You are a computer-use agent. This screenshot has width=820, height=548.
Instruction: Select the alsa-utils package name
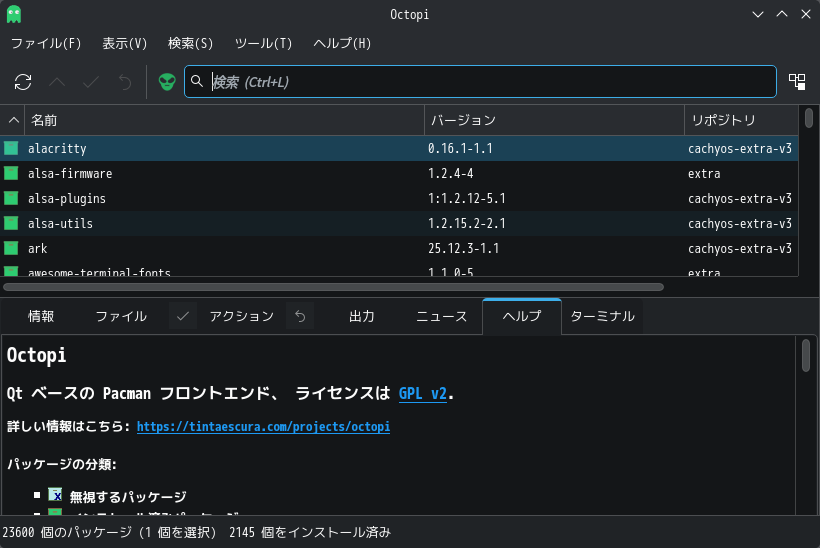coord(60,223)
